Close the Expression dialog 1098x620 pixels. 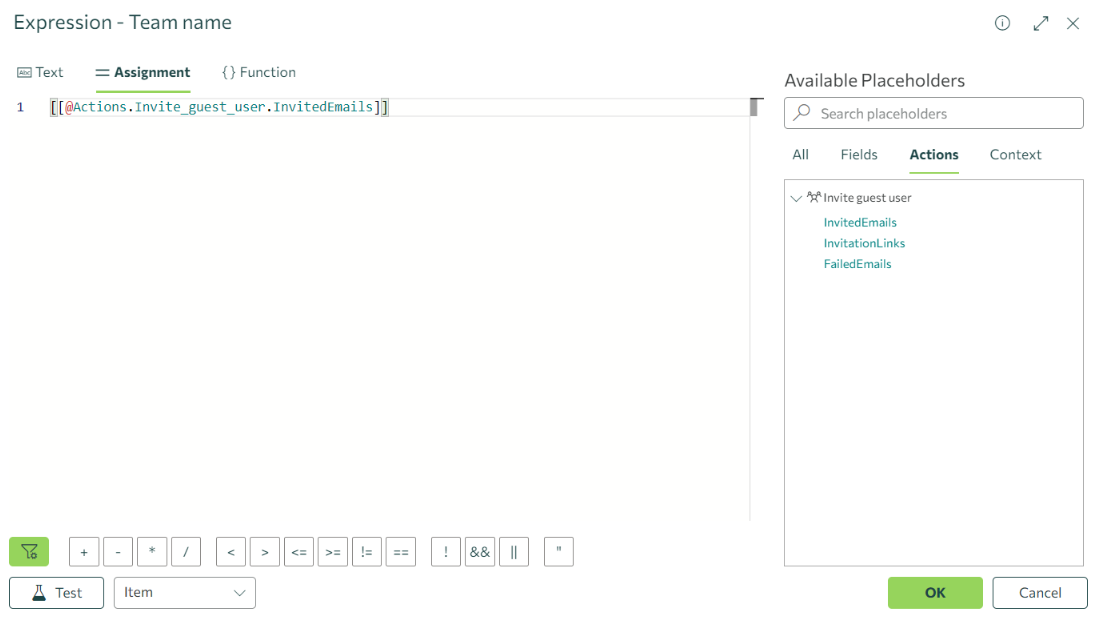1073,24
